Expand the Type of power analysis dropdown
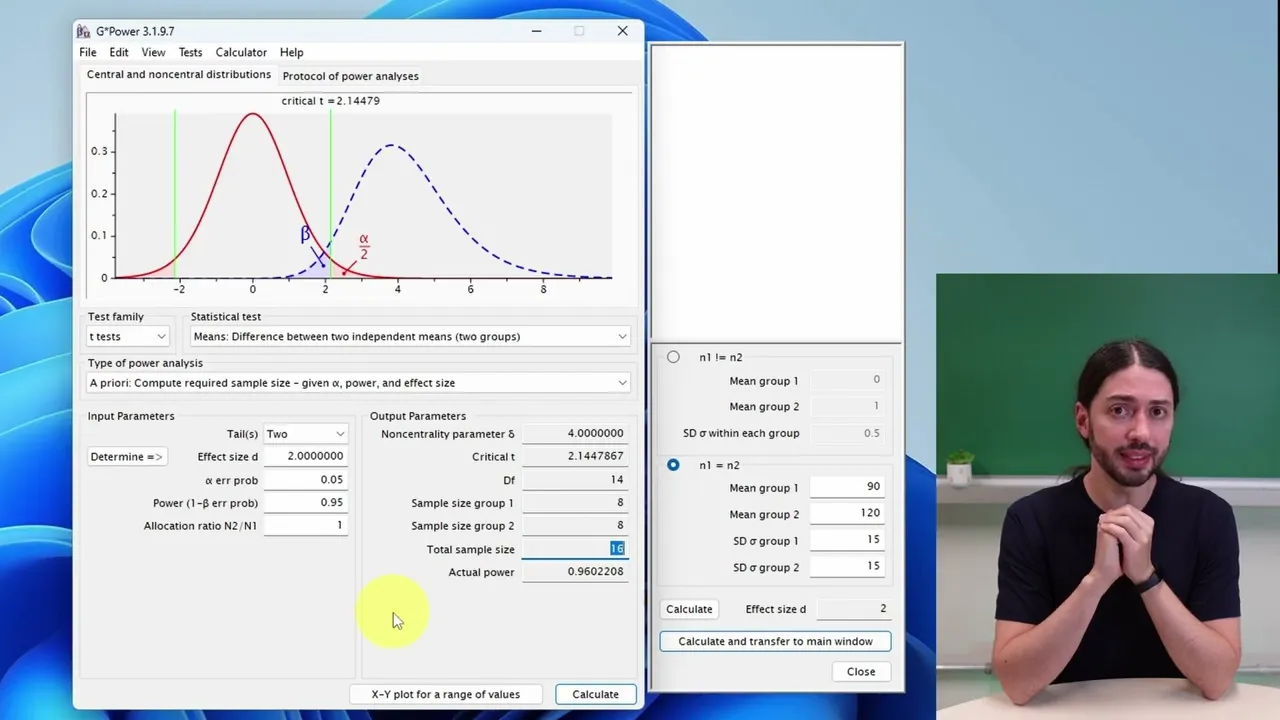 (x=359, y=383)
